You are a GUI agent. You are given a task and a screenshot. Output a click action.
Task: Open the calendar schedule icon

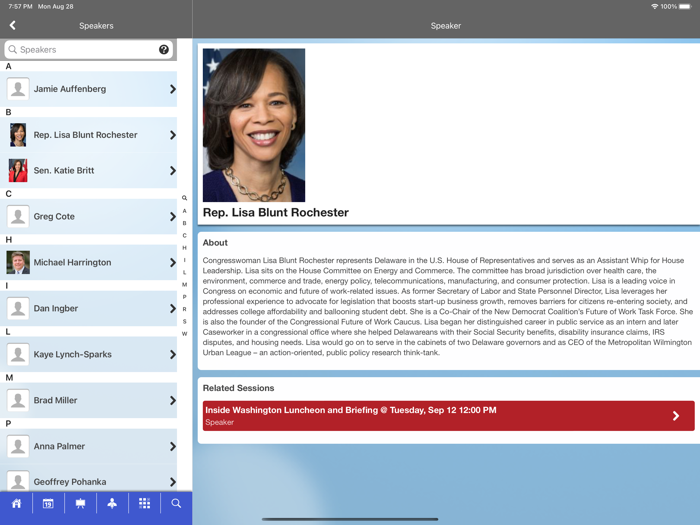coord(48,504)
